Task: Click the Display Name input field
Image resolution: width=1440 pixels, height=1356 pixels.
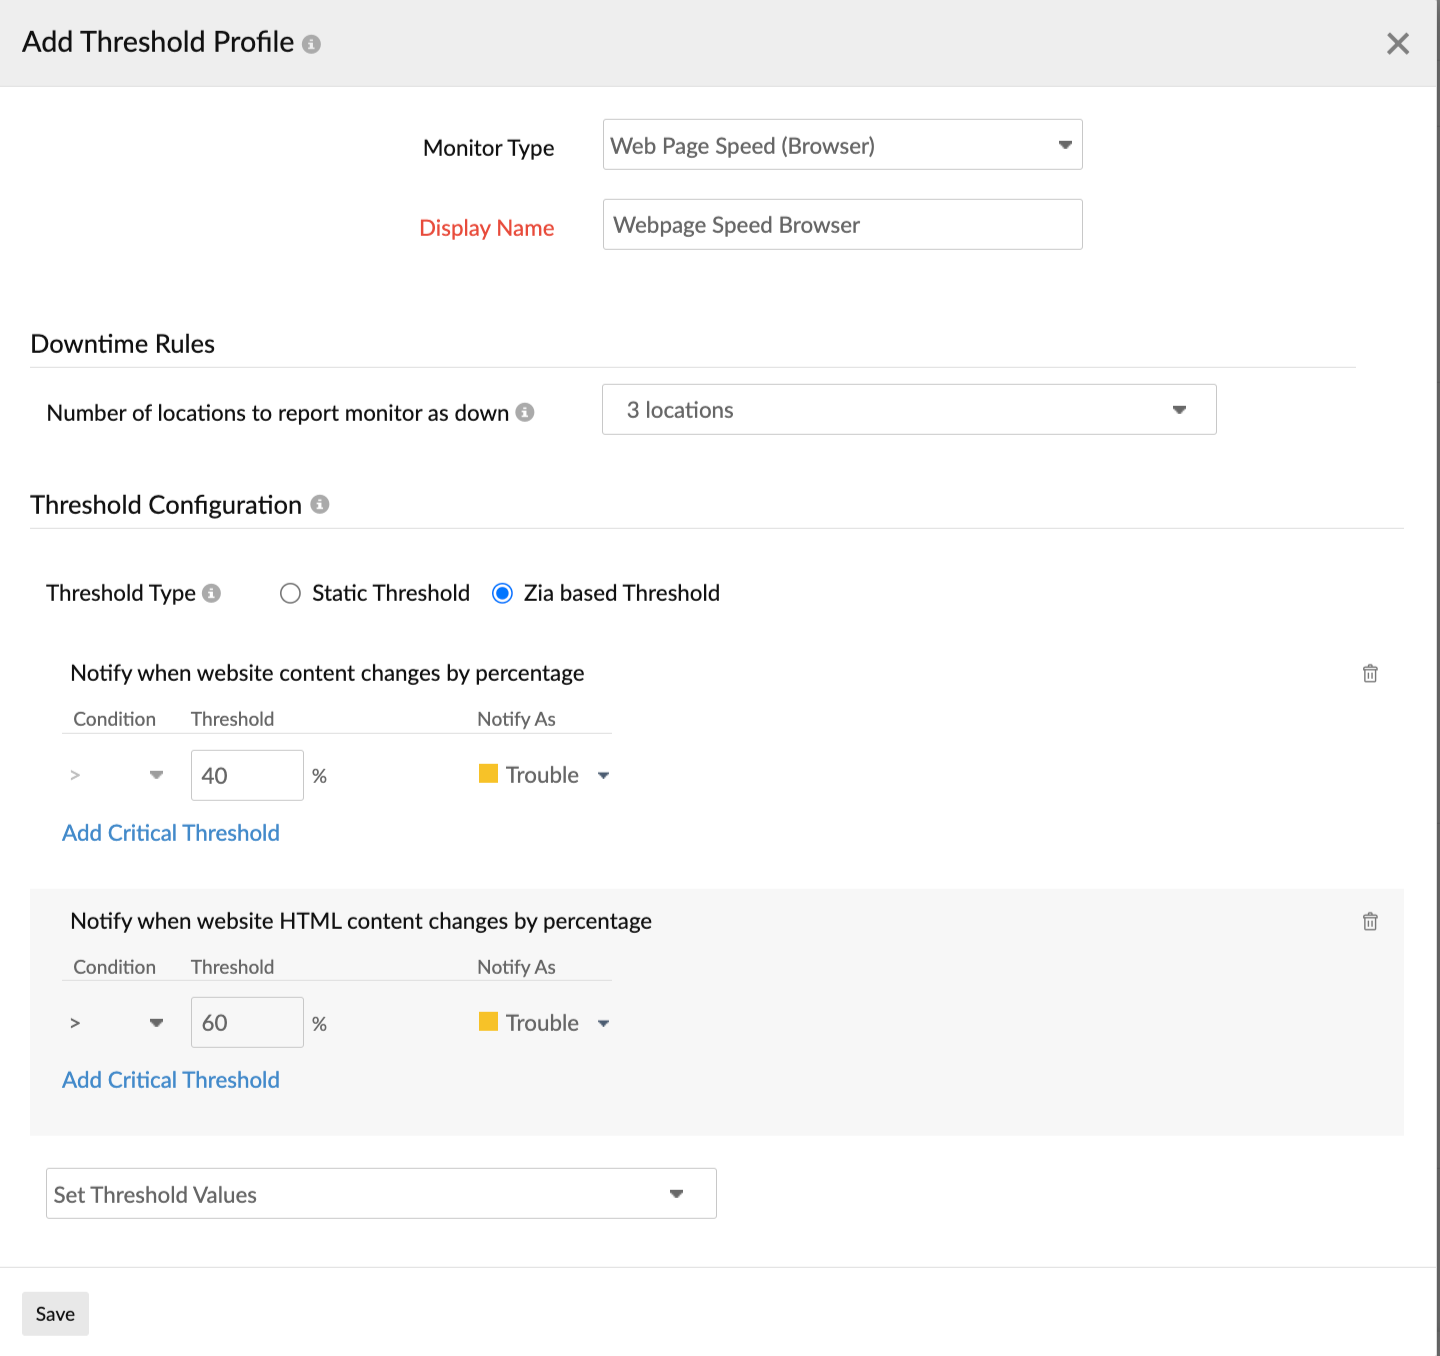Action: pyautogui.click(x=842, y=224)
